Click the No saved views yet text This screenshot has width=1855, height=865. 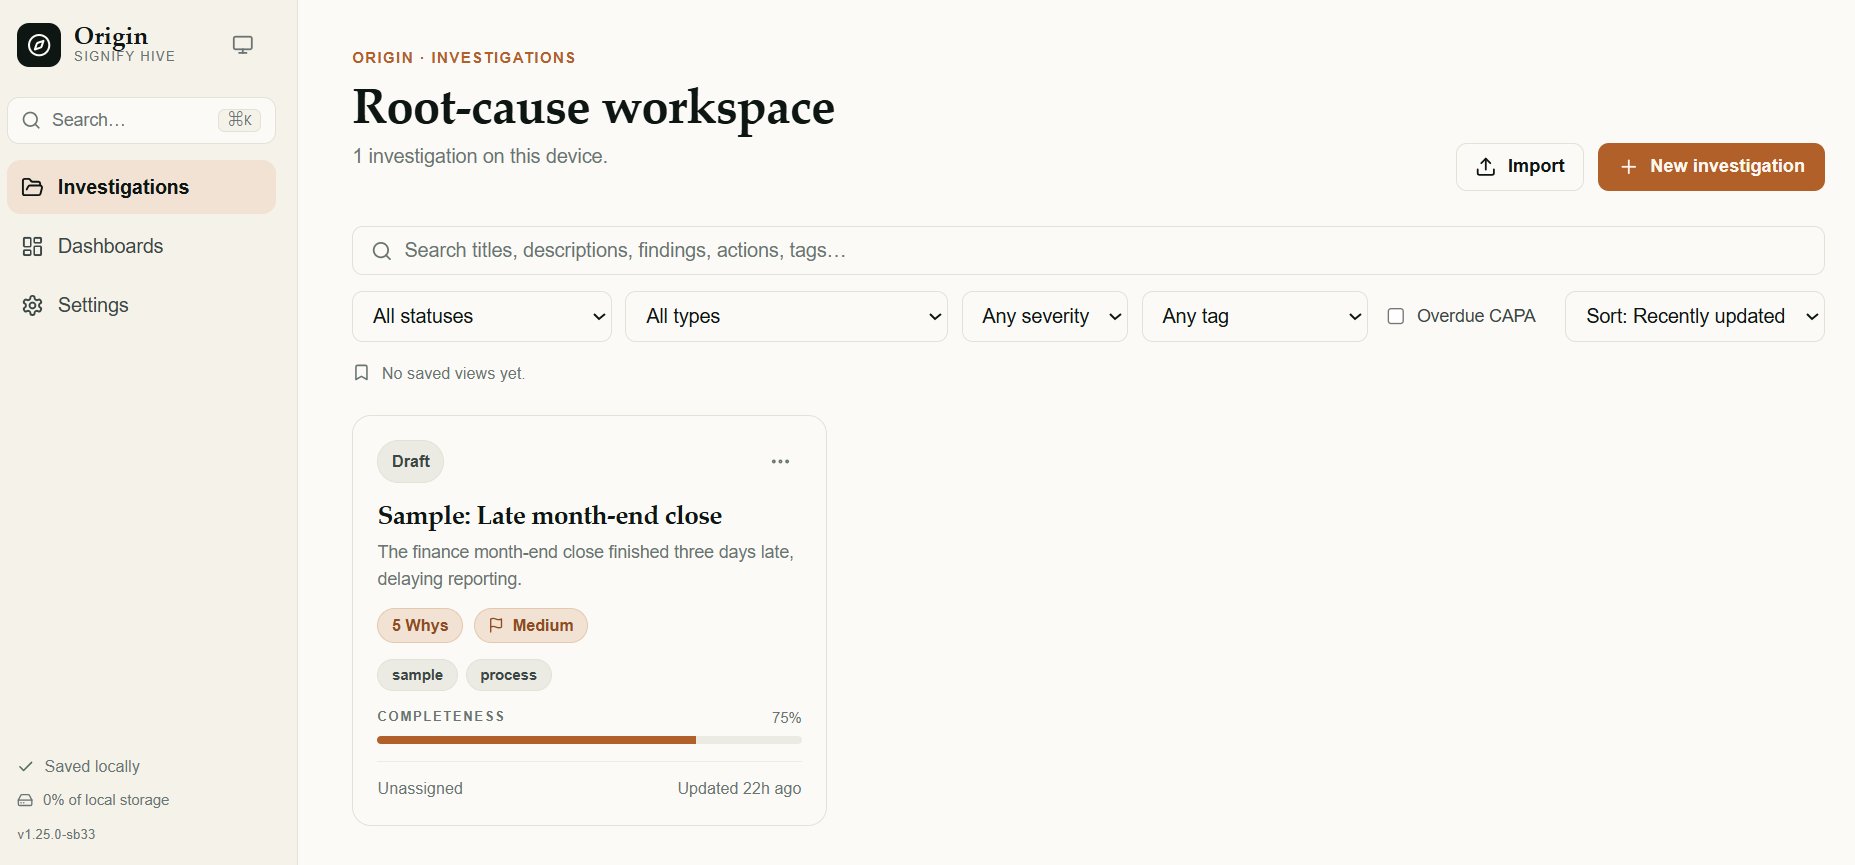point(453,373)
